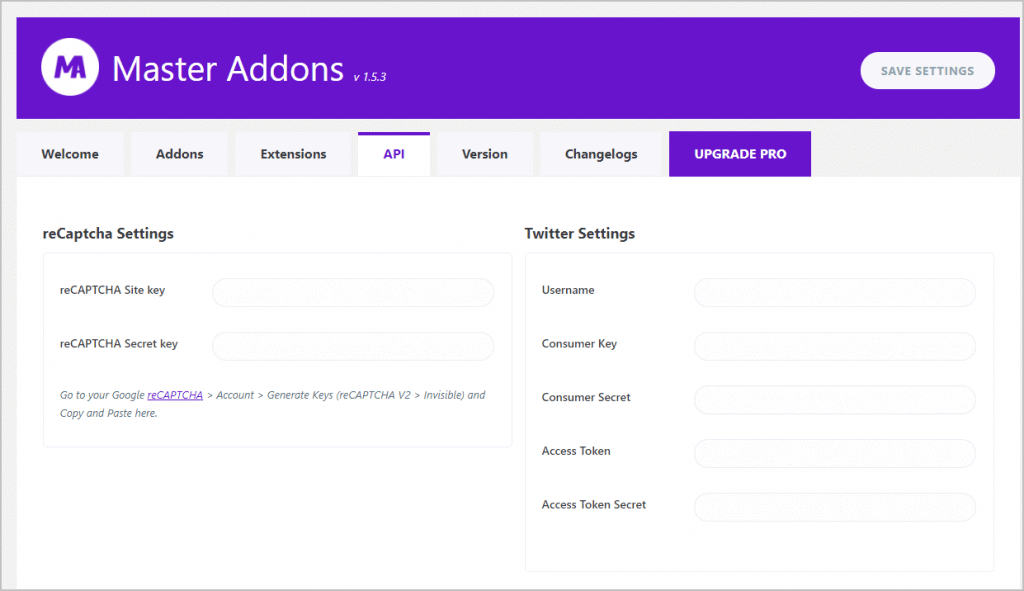Click the Upgrade Pro tab
The image size is (1024, 591).
(x=740, y=154)
